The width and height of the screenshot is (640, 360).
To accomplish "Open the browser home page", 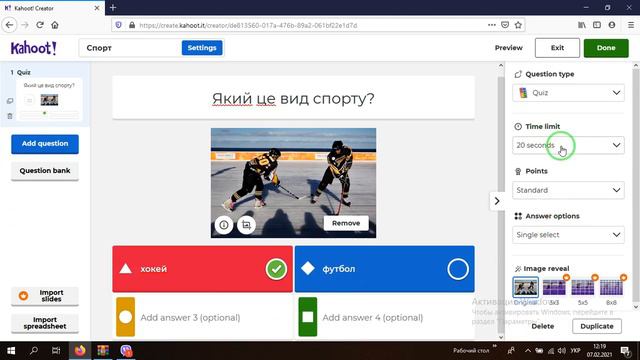I will point(55,25).
